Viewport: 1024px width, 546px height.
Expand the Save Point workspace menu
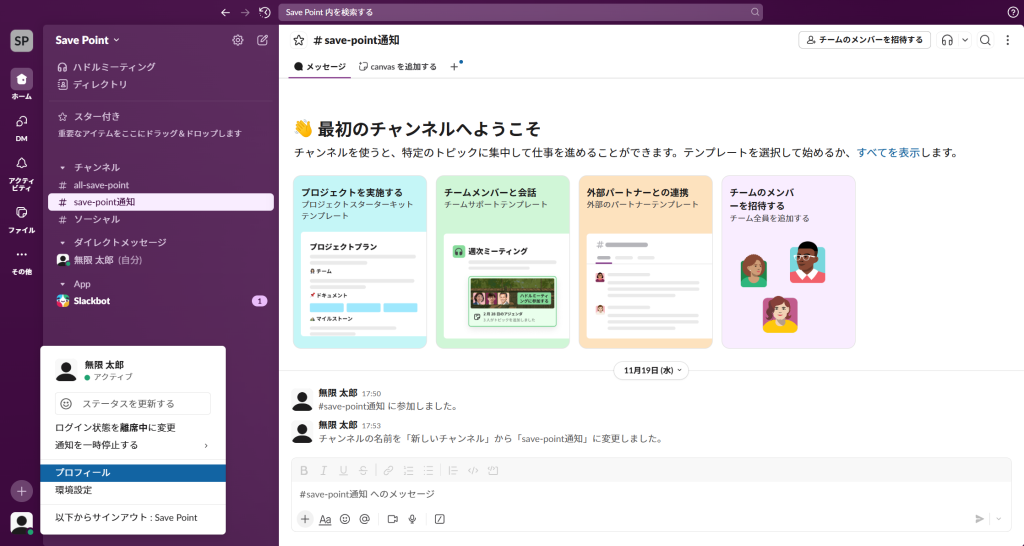88,40
